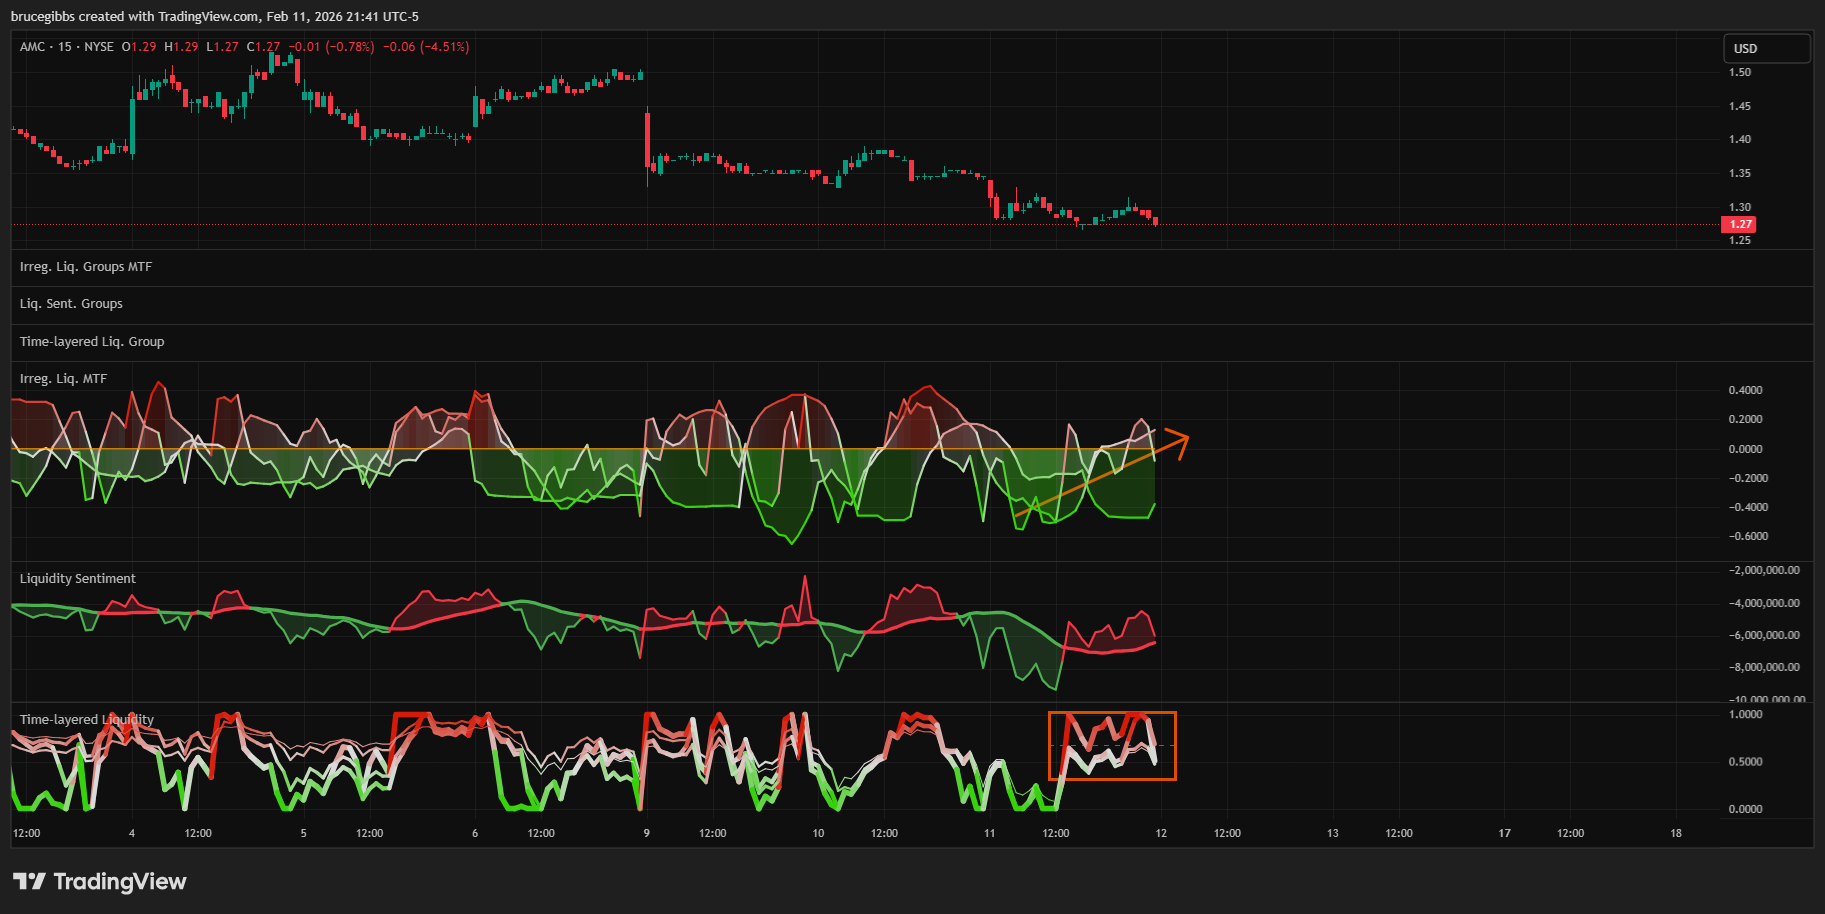Click date 17 on the time axis
Screen dimensions: 1825x914
point(1505,833)
